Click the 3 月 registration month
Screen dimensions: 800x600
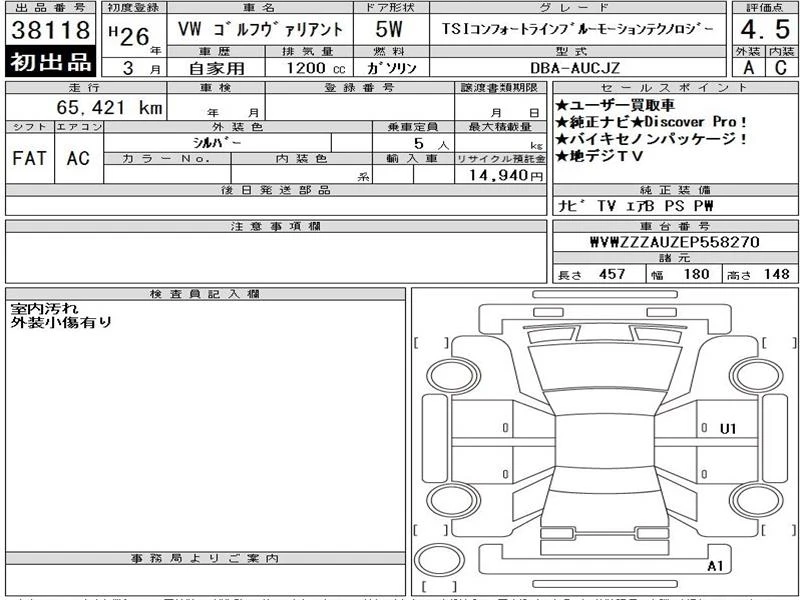tap(141, 68)
